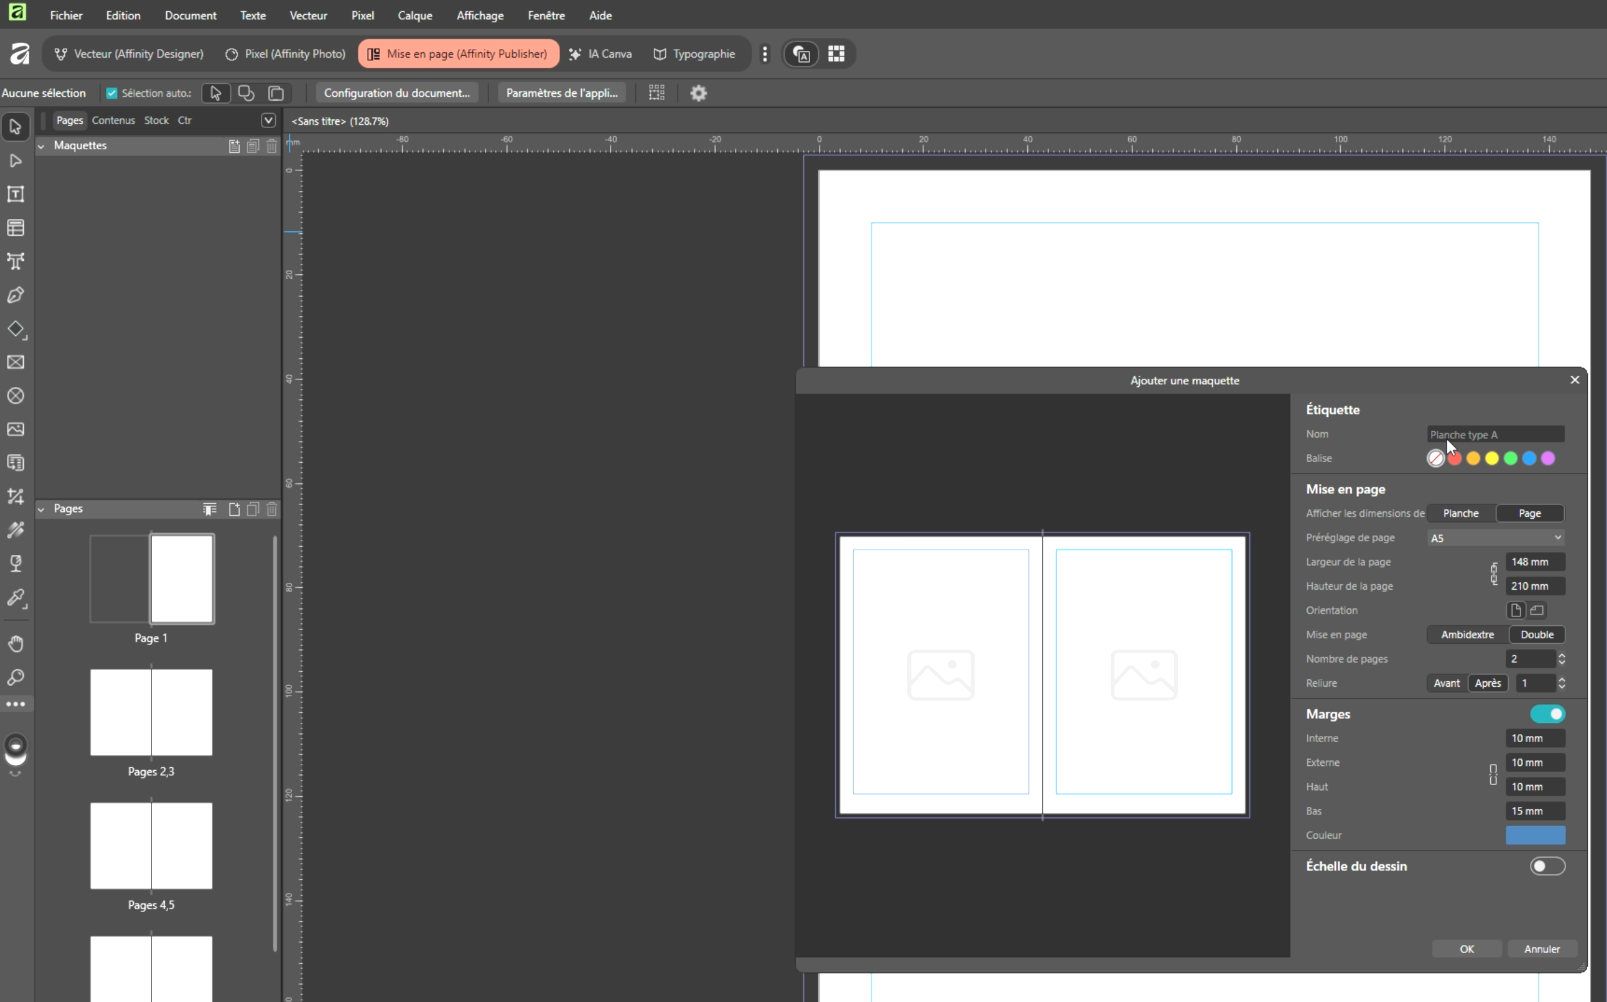The width and height of the screenshot is (1607, 1002).
Task: Select the Place Image tool
Action: (16, 429)
